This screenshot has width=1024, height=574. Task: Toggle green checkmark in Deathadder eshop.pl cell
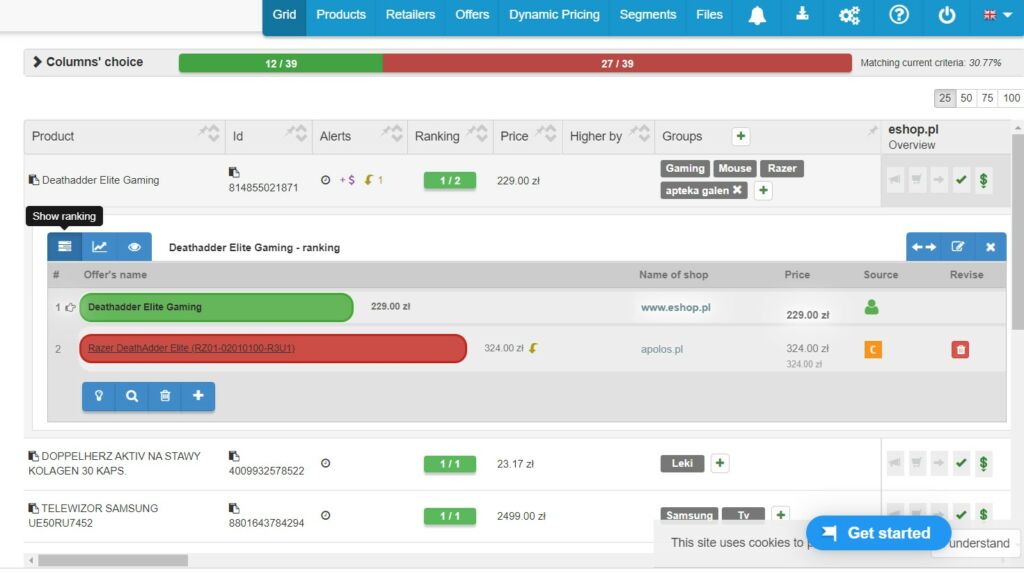tap(961, 180)
